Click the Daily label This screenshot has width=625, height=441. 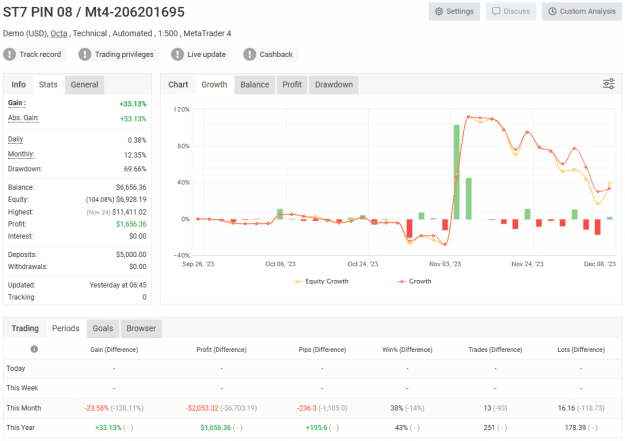[16, 139]
